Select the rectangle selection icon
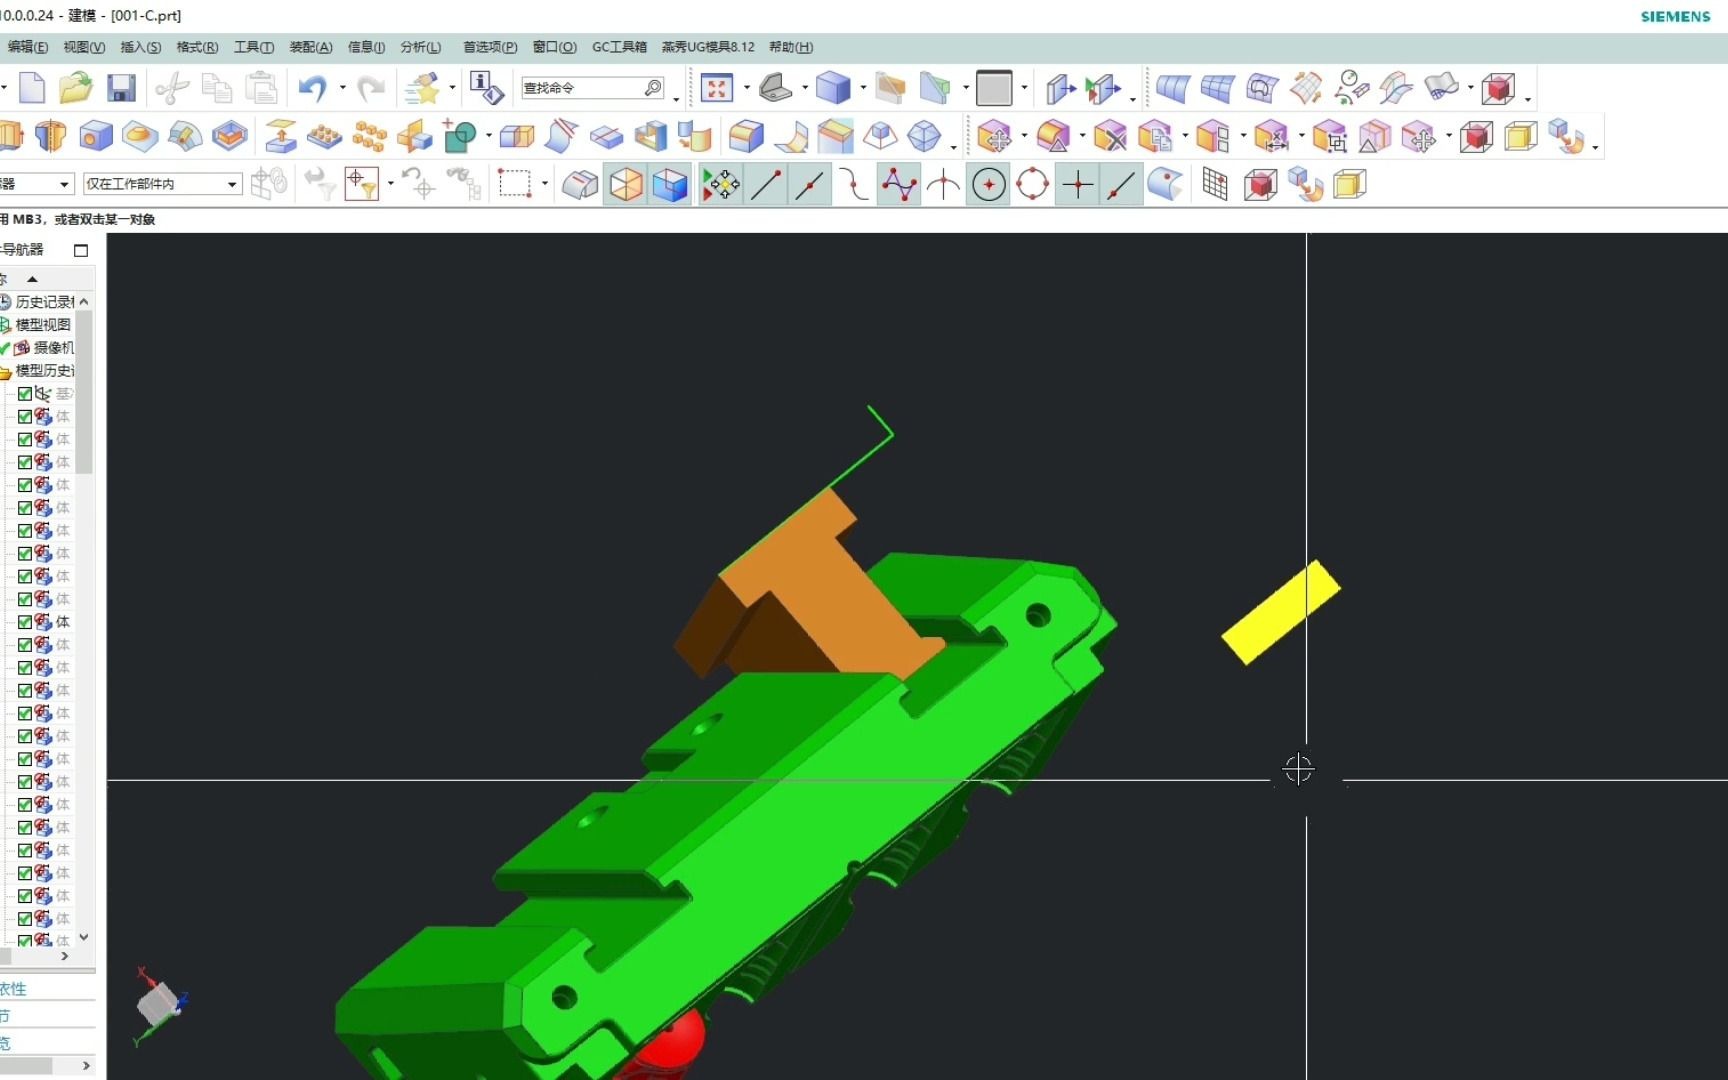The width and height of the screenshot is (1728, 1080). [x=515, y=184]
